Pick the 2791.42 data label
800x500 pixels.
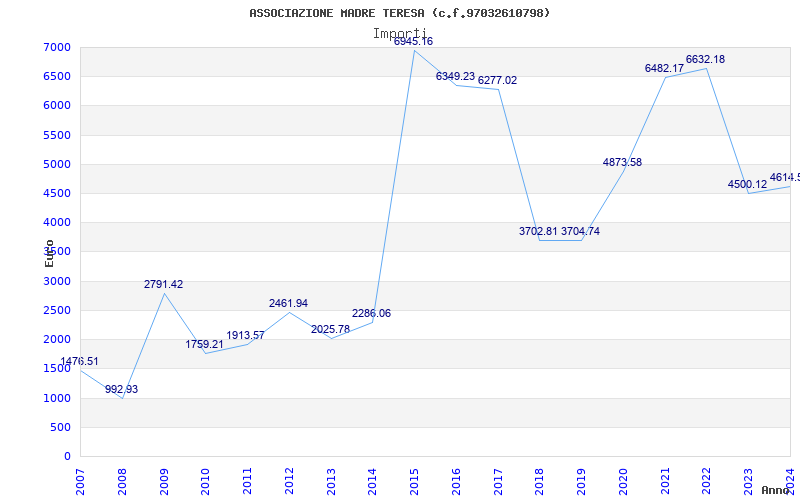[x=163, y=285]
